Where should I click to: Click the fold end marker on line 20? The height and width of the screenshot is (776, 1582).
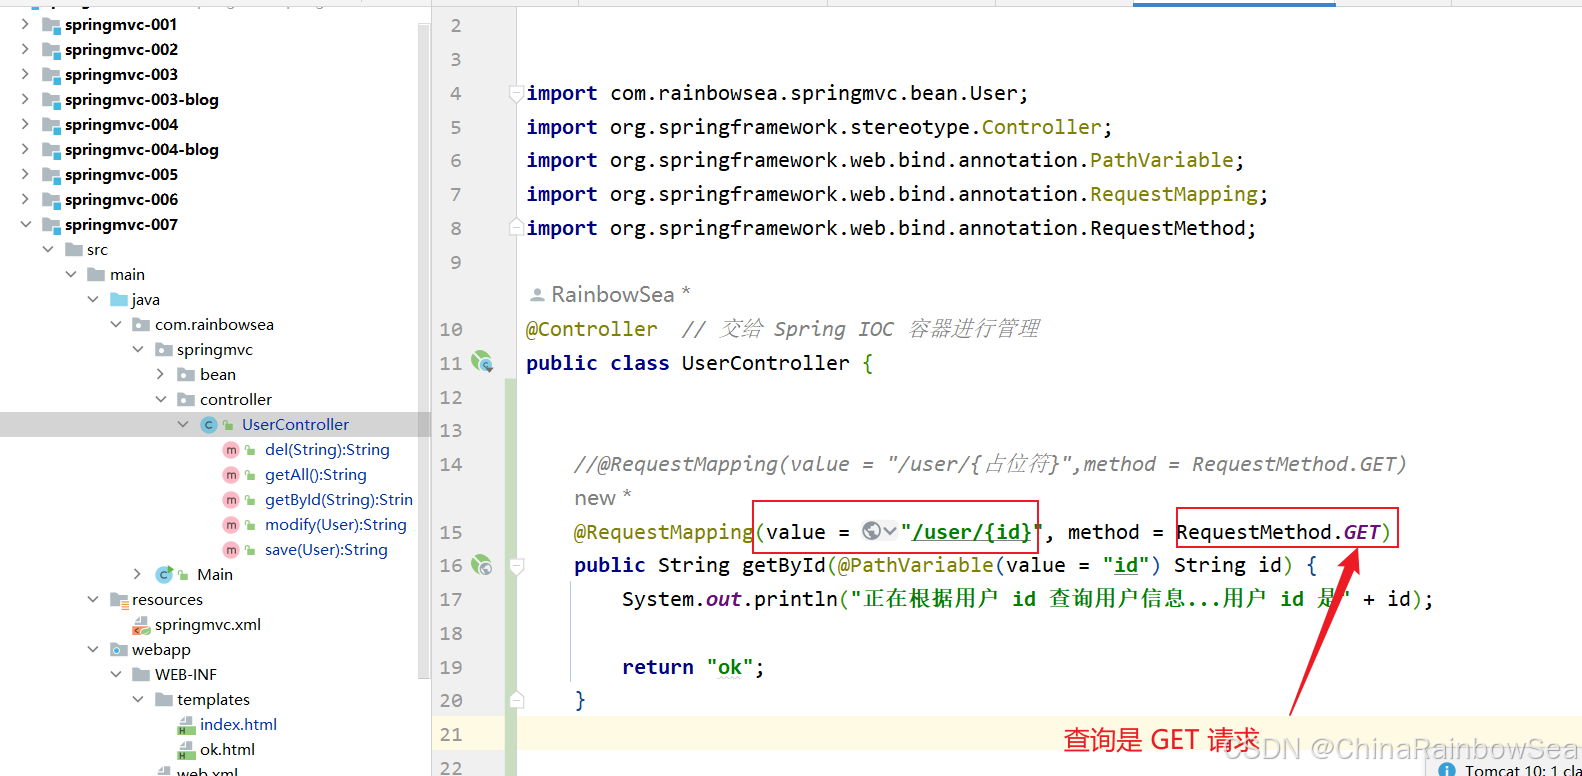(x=517, y=700)
